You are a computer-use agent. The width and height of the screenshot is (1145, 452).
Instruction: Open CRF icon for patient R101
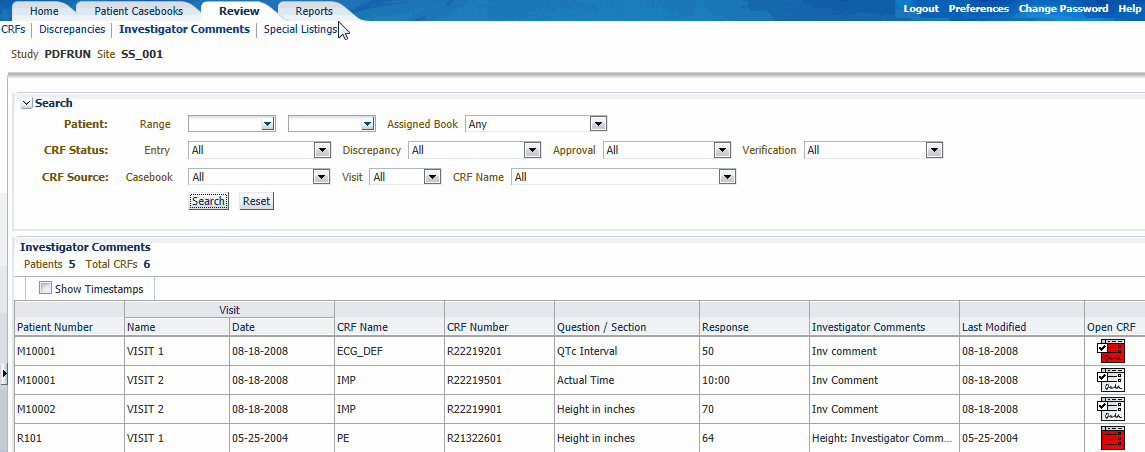[x=1112, y=439]
